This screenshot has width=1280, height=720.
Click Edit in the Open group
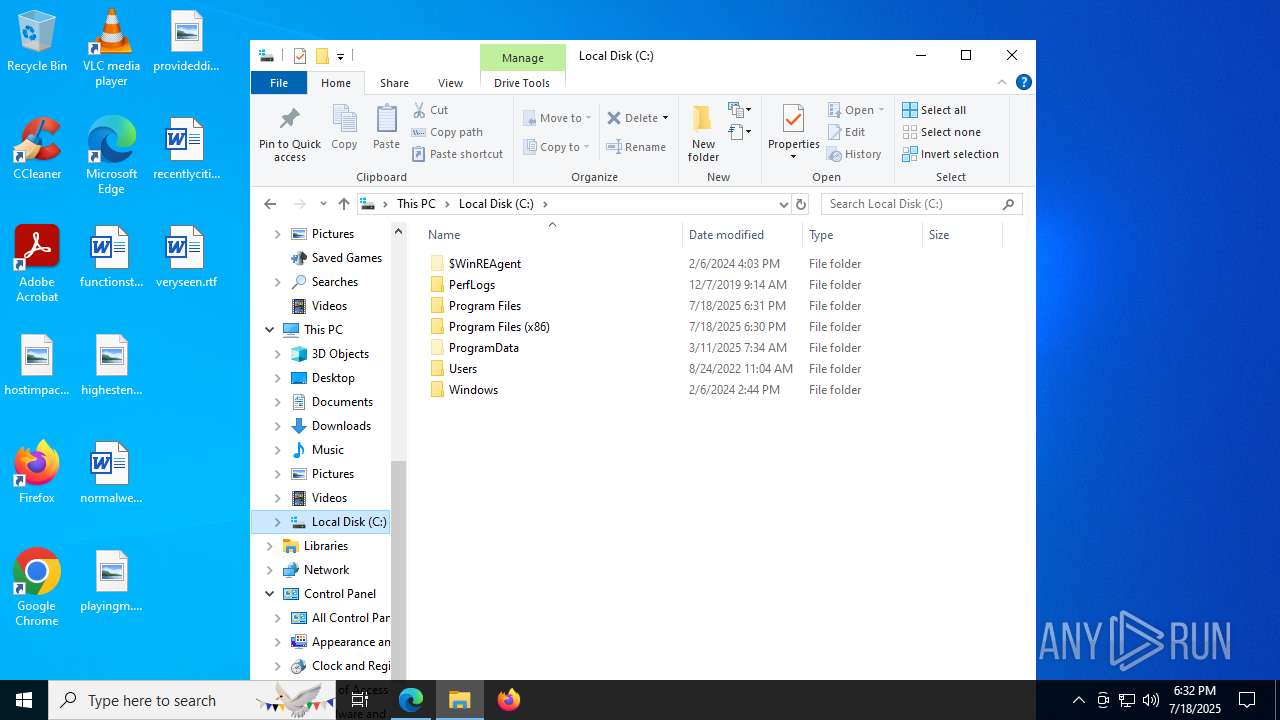point(846,132)
